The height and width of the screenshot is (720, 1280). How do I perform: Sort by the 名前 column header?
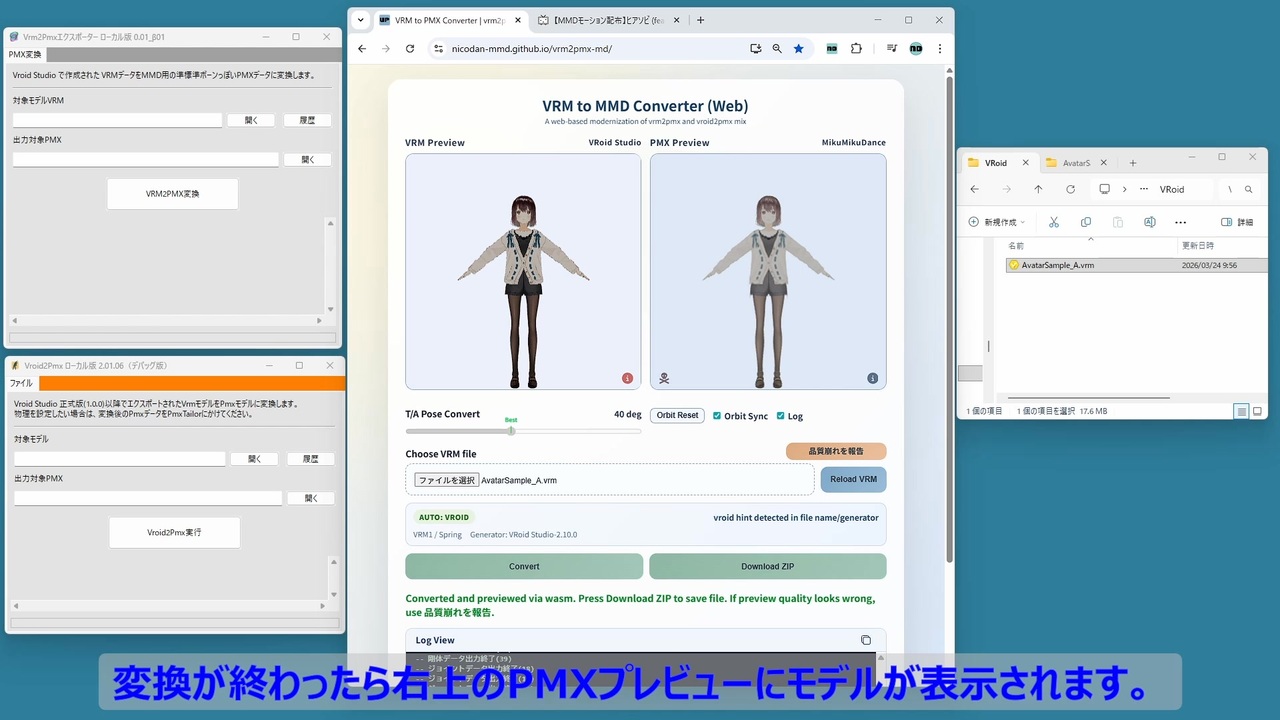1015,245
